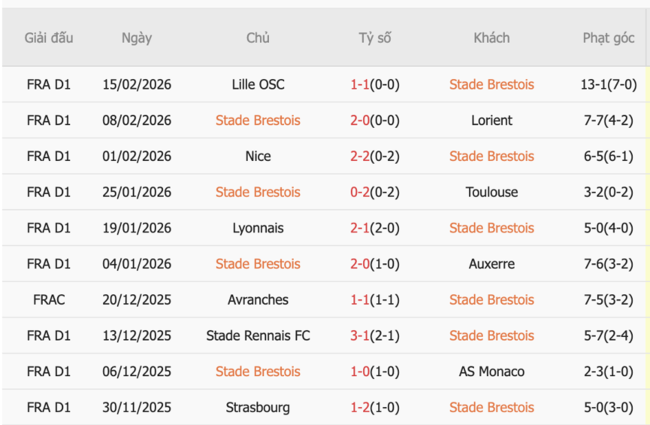This screenshot has width=650, height=425.
Task: Open Stade Rennais FC team link
Action: pos(257,336)
